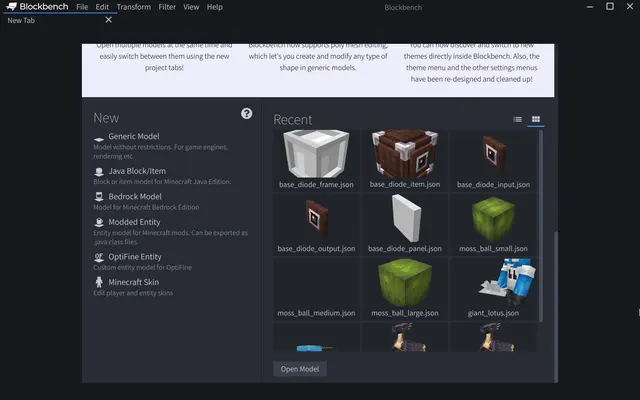
Task: Open the Help menu
Action: pyautogui.click(x=215, y=7)
